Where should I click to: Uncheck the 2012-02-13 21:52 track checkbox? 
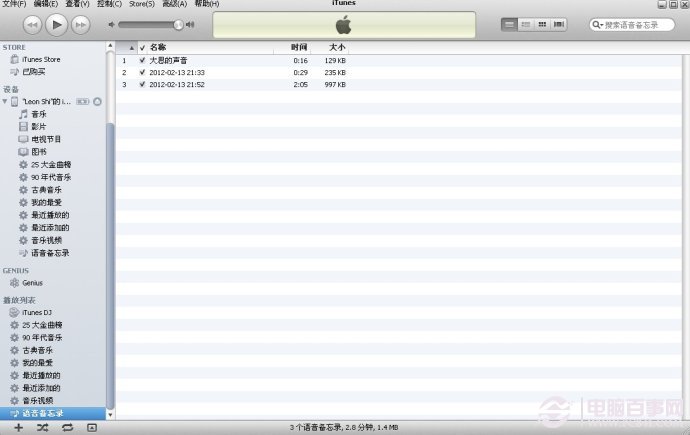(x=142, y=84)
